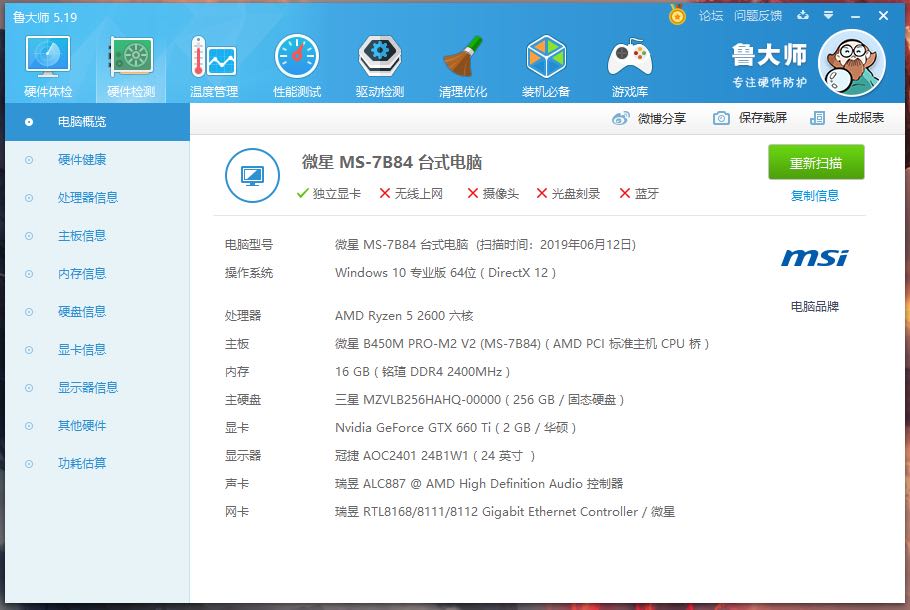910x610 pixels.
Task: Click 微博分享 share text
Action: pyautogui.click(x=662, y=118)
